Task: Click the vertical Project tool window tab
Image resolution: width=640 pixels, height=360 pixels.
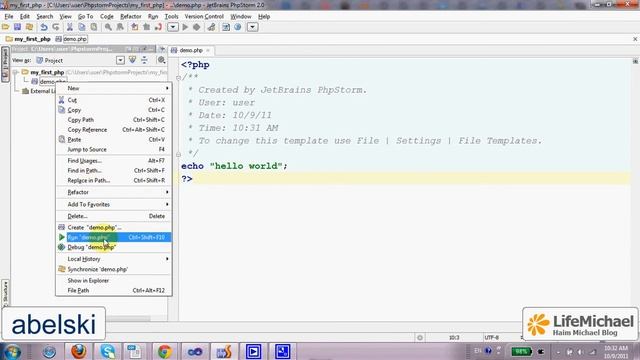Action: [5, 64]
